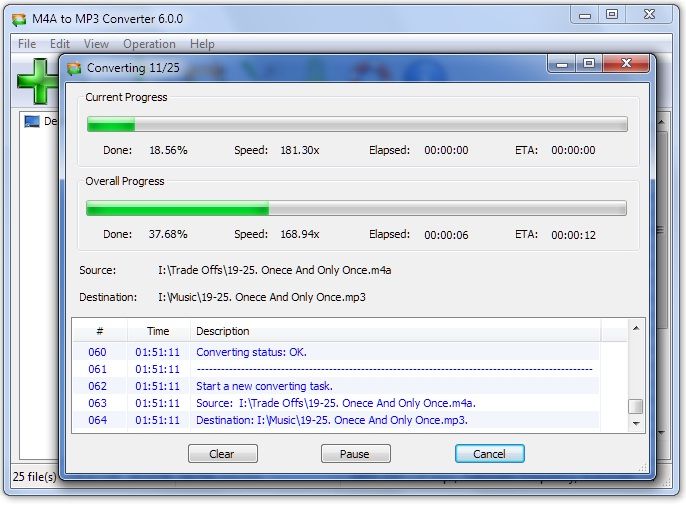This screenshot has width=686, height=507.
Task: Click the Pause button
Action: click(x=355, y=454)
